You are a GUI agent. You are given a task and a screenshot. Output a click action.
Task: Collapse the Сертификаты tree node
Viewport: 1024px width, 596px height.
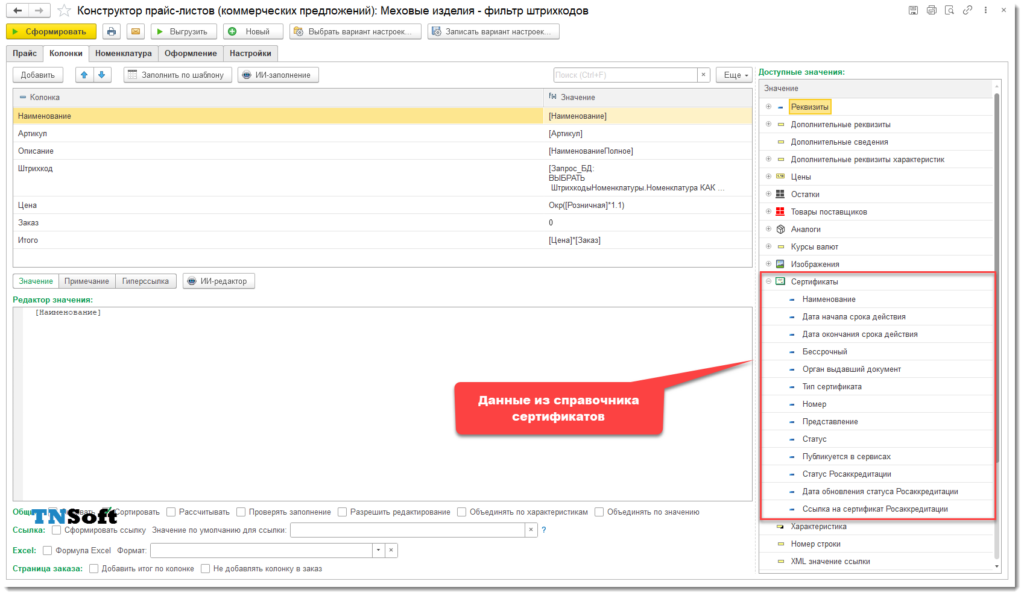(x=768, y=281)
